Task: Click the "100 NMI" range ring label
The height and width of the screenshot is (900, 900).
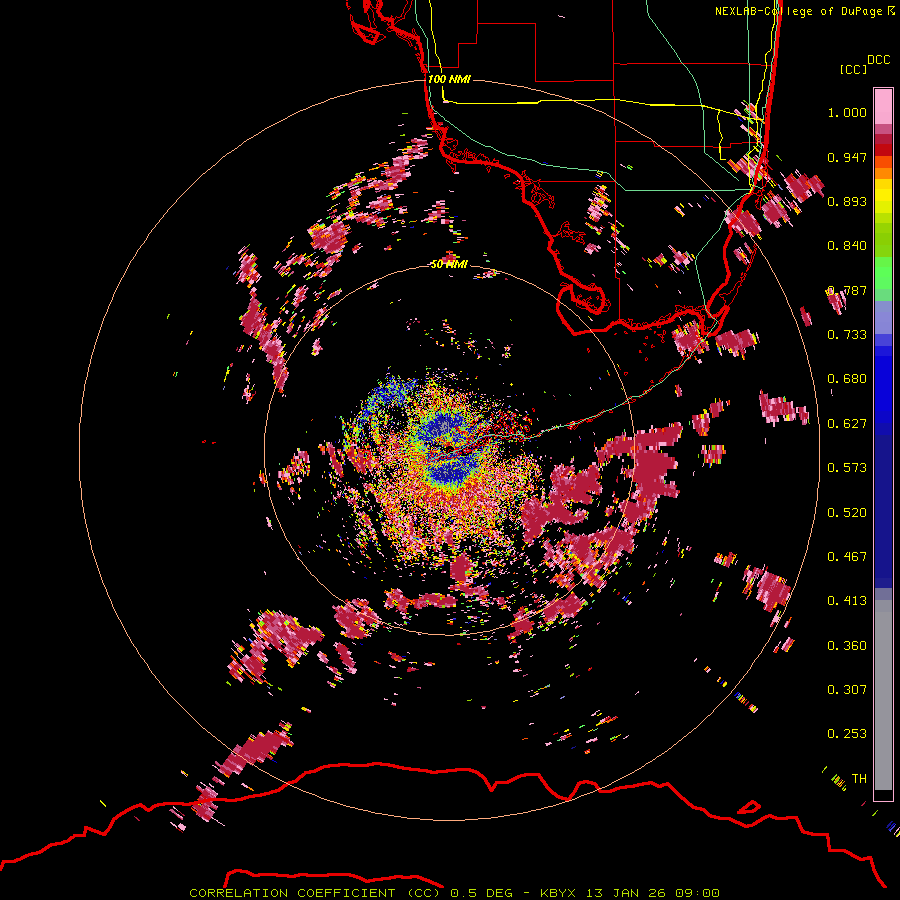Action: pos(449,79)
